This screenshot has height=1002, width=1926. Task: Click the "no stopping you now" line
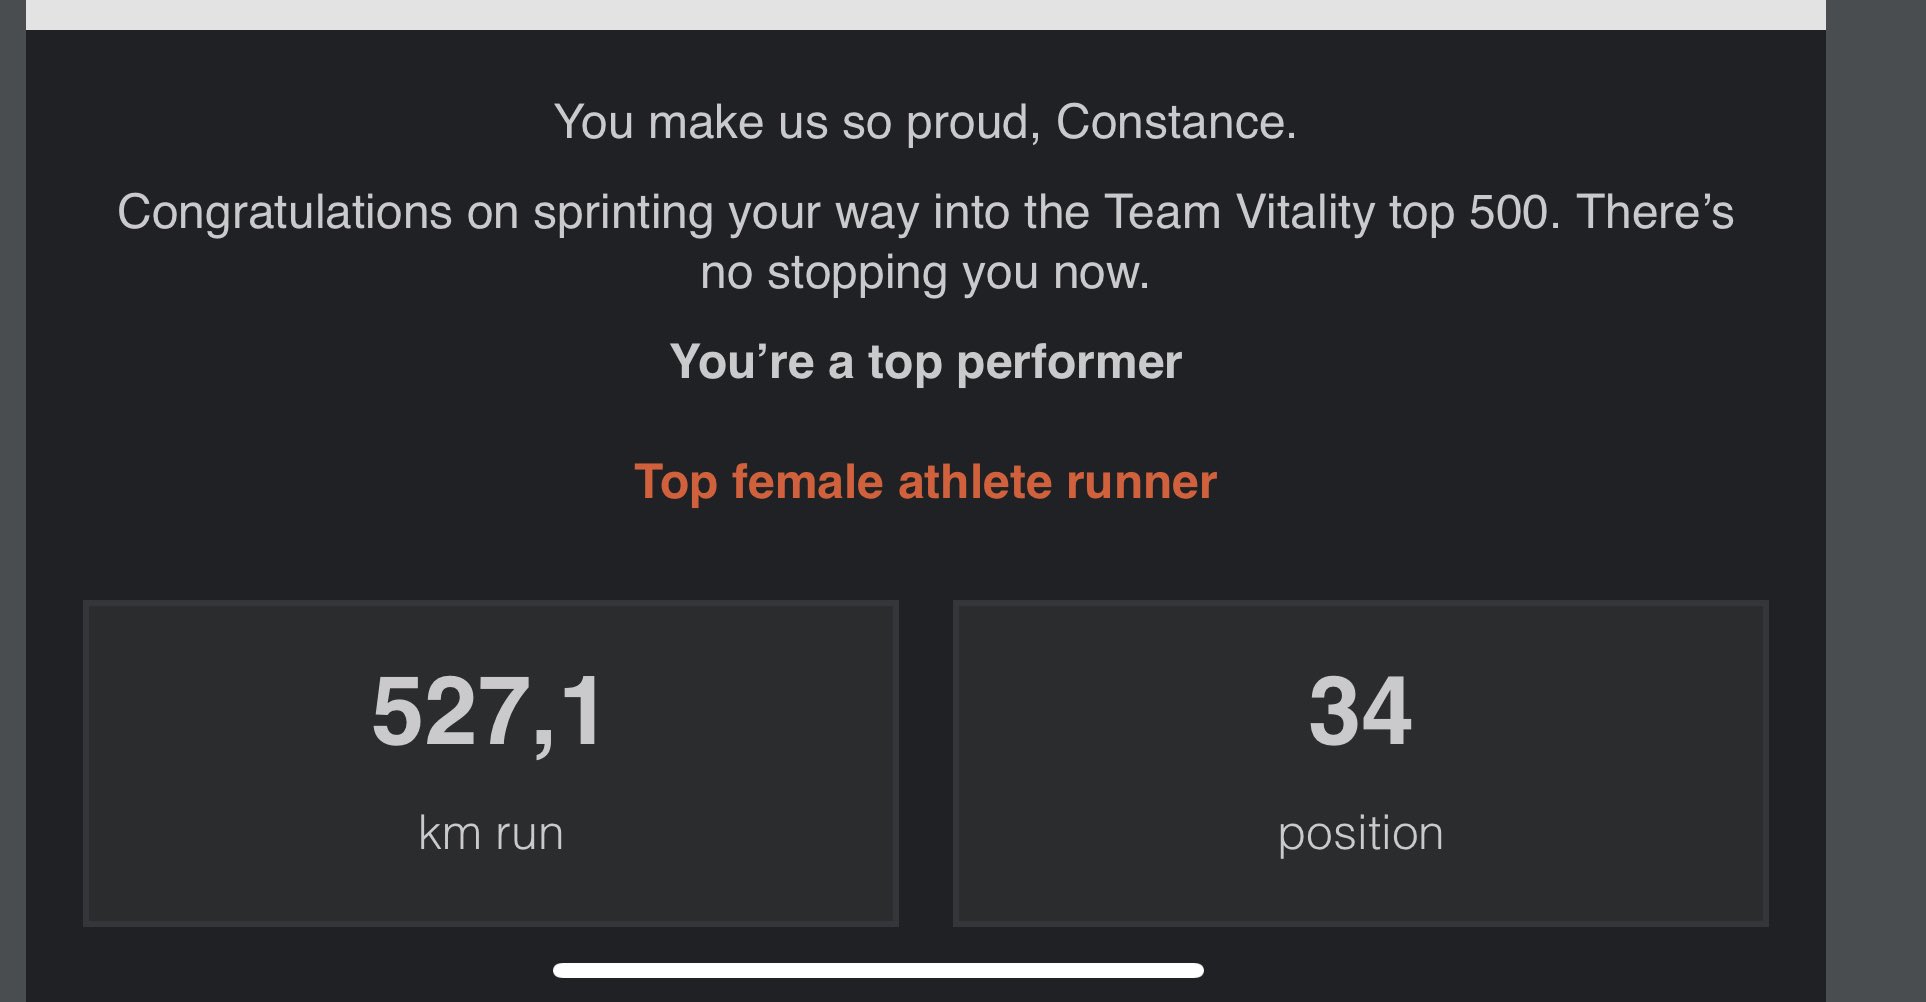925,272
